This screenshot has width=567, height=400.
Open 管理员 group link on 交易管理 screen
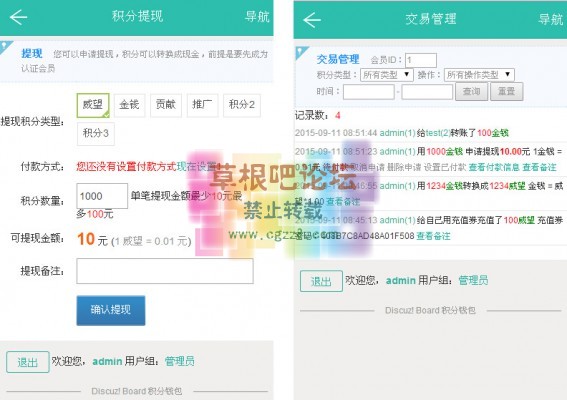click(x=473, y=280)
